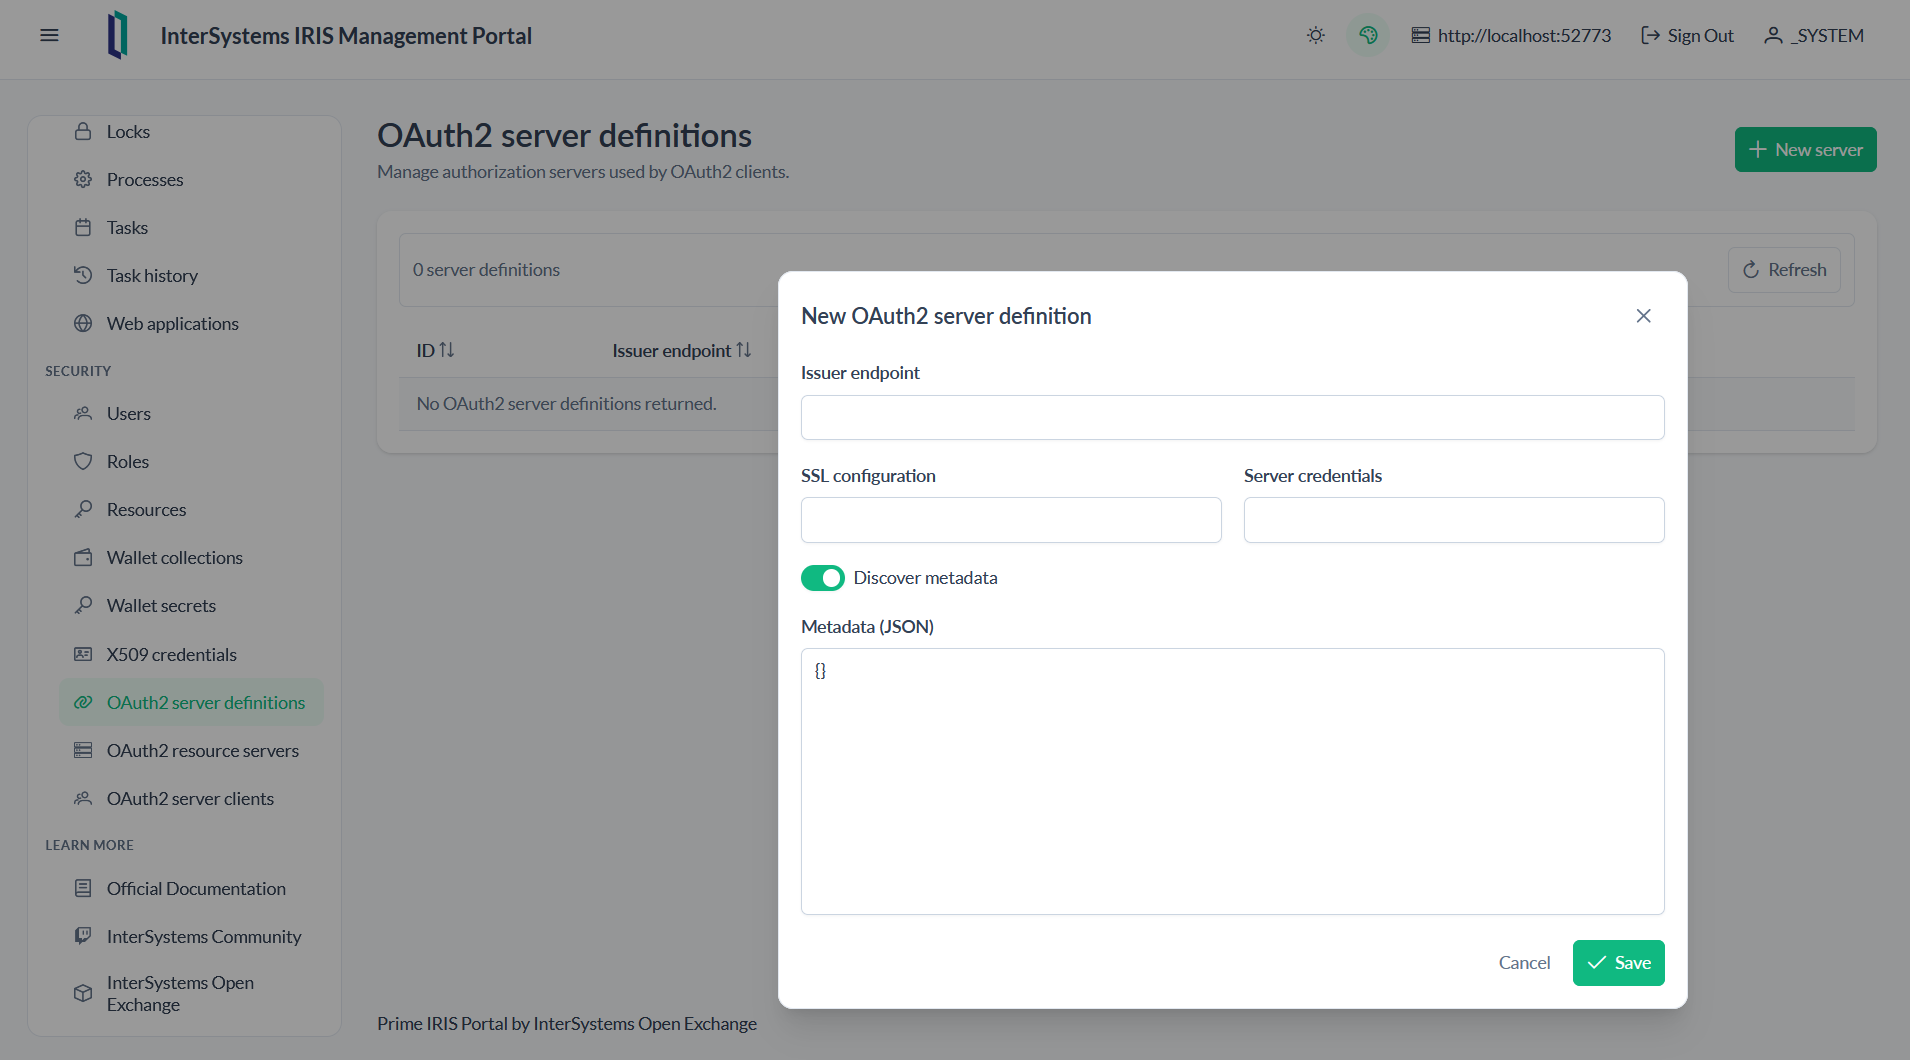Toggle the Discover metadata switch
The width and height of the screenshot is (1910, 1060).
pos(822,578)
